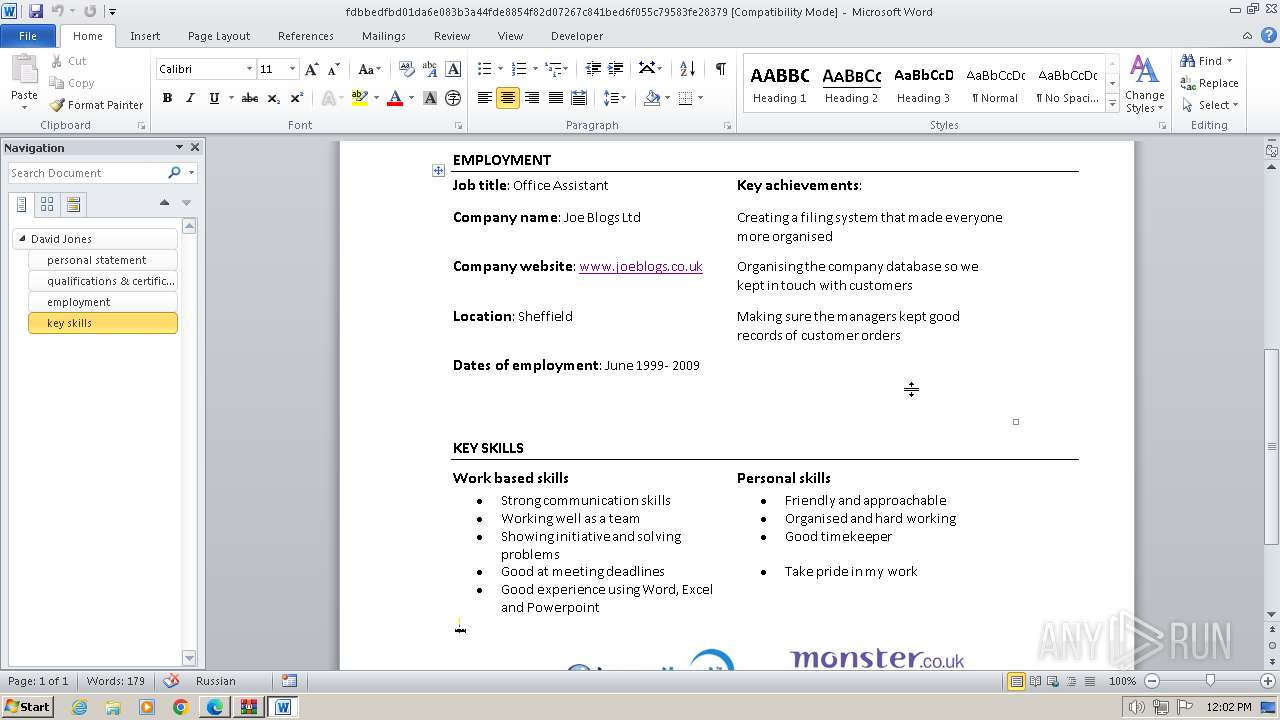1280x720 pixels.
Task: Collapse the David Jones heading tree
Action: pos(23,239)
